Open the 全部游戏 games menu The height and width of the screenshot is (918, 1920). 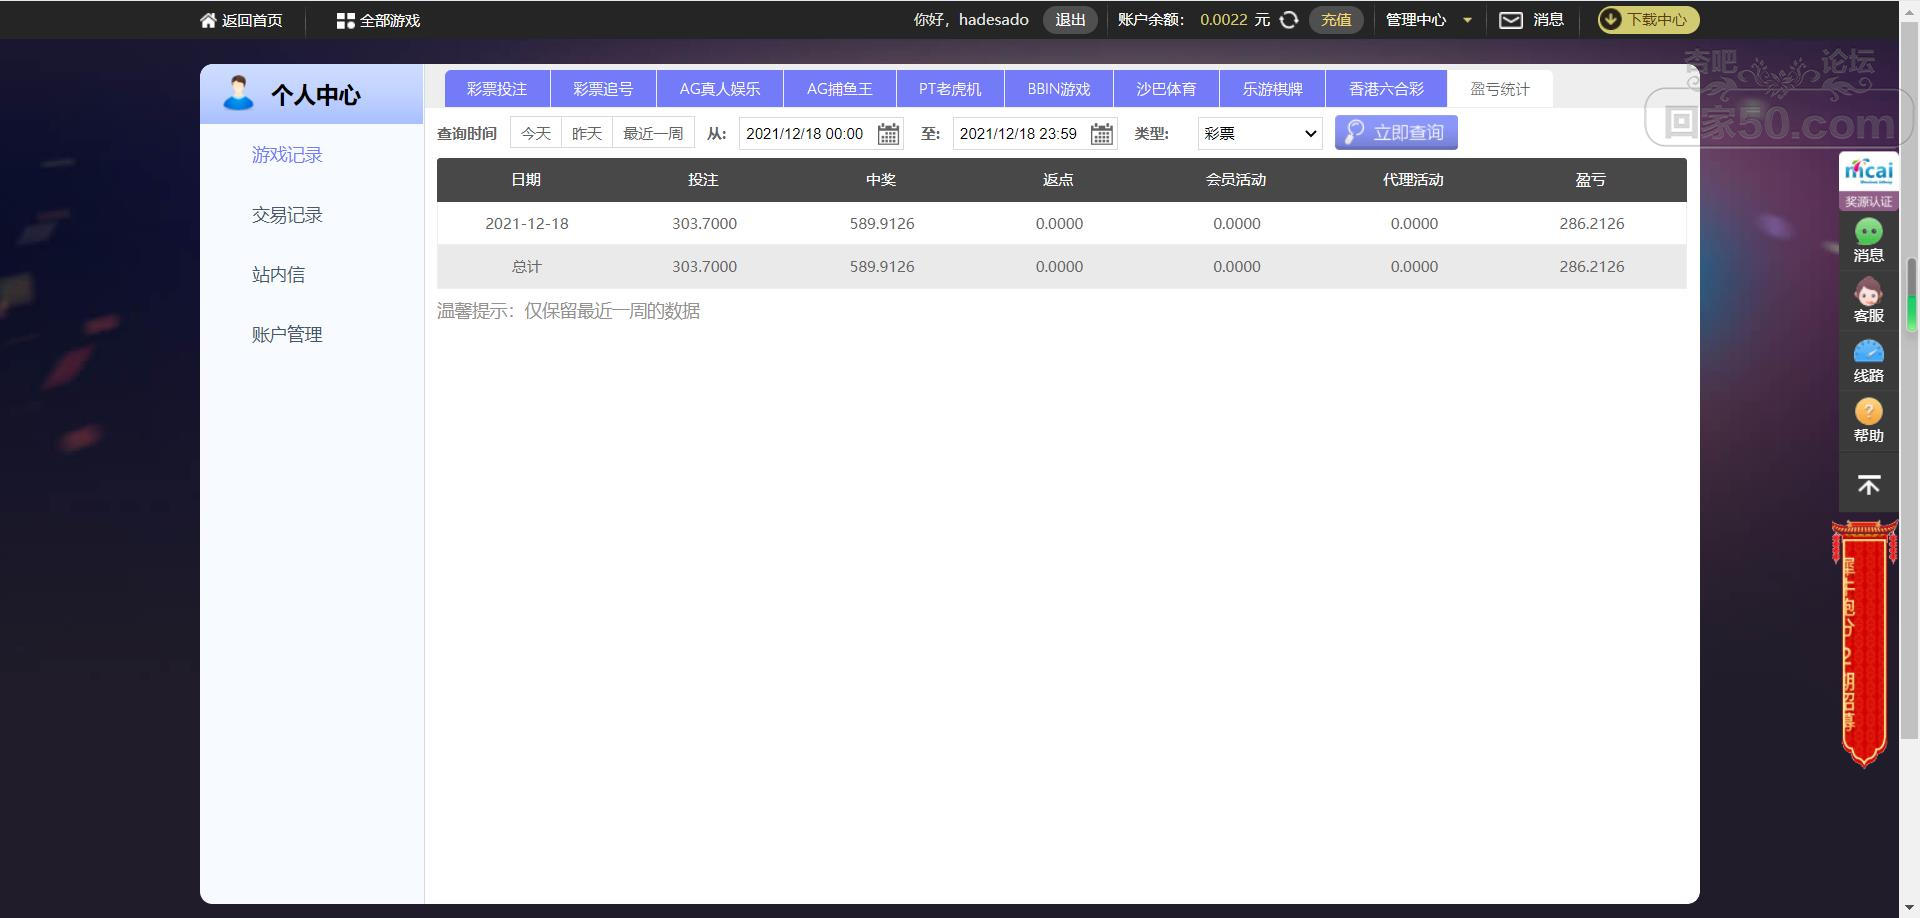pyautogui.click(x=378, y=20)
